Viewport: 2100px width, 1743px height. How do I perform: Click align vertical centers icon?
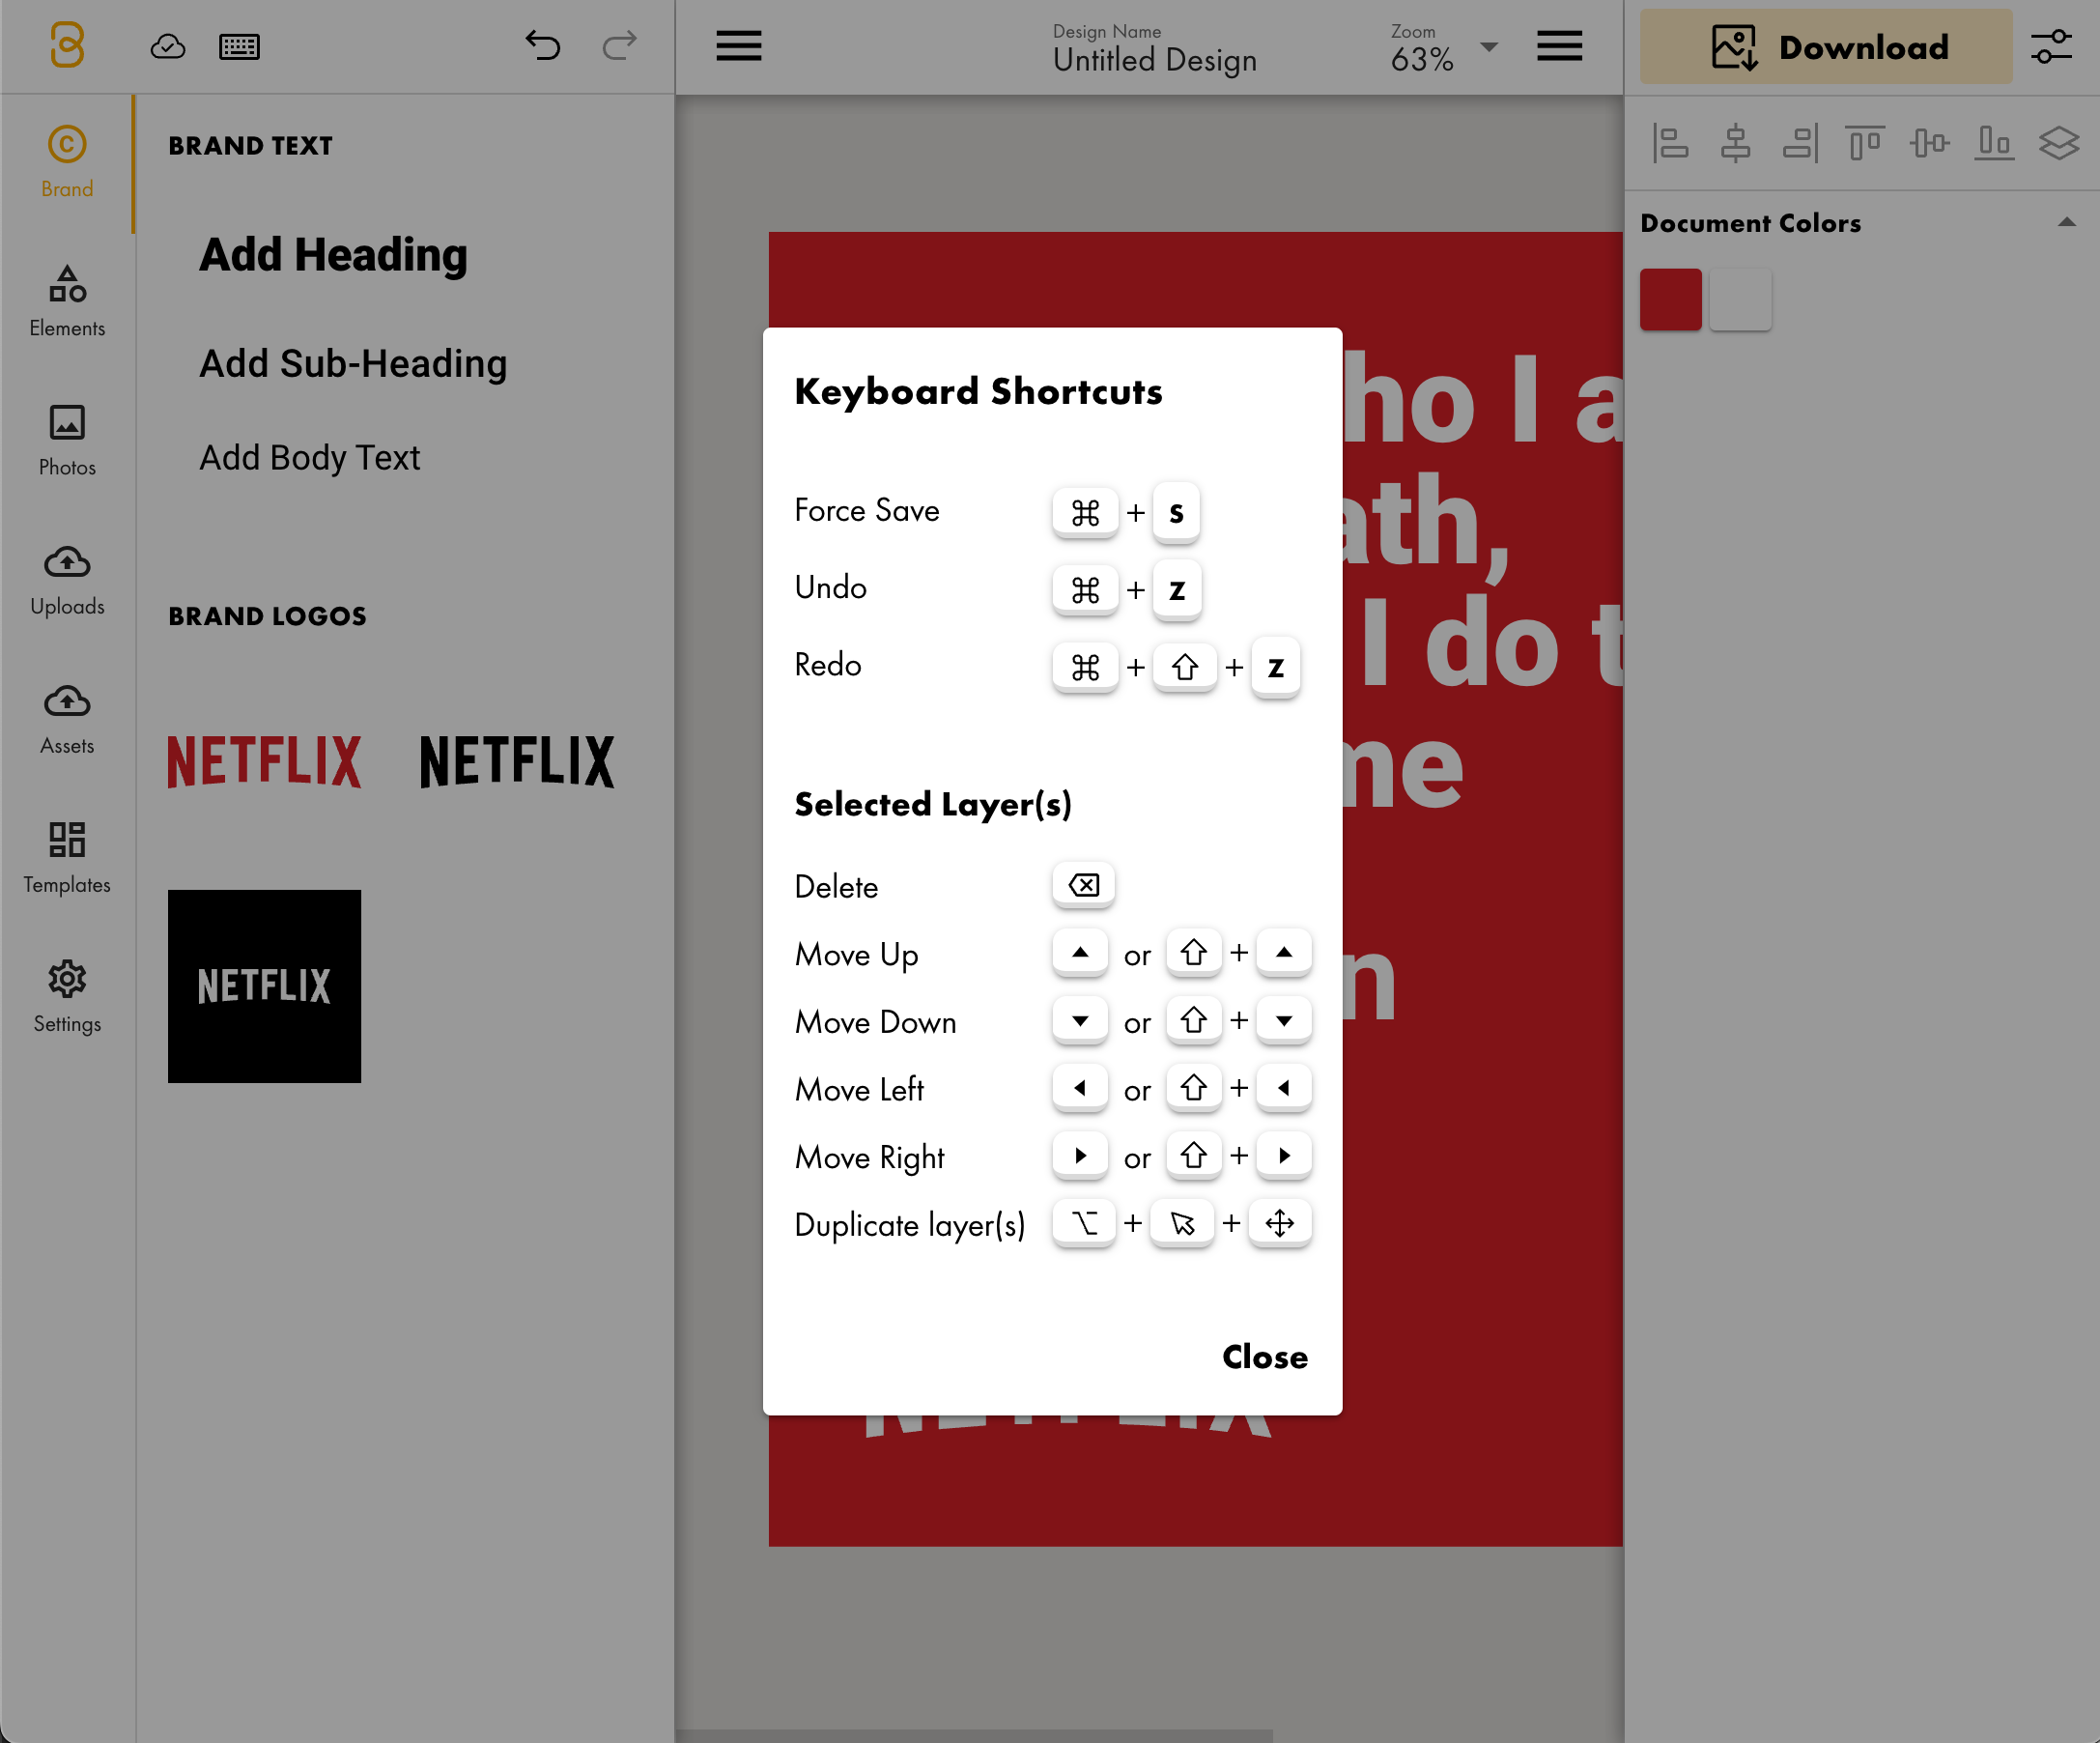pyautogui.click(x=1929, y=143)
